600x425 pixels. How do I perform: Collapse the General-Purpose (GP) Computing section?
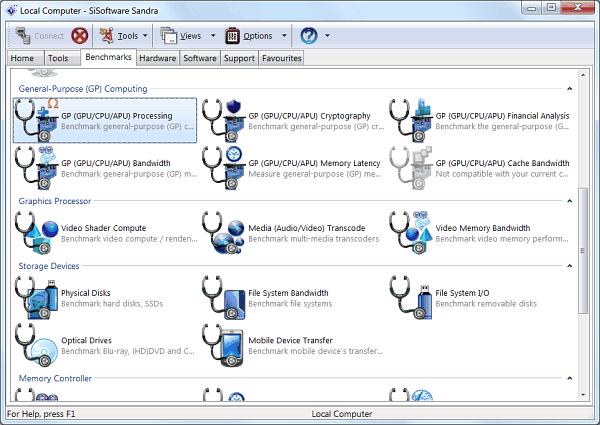[x=569, y=89]
